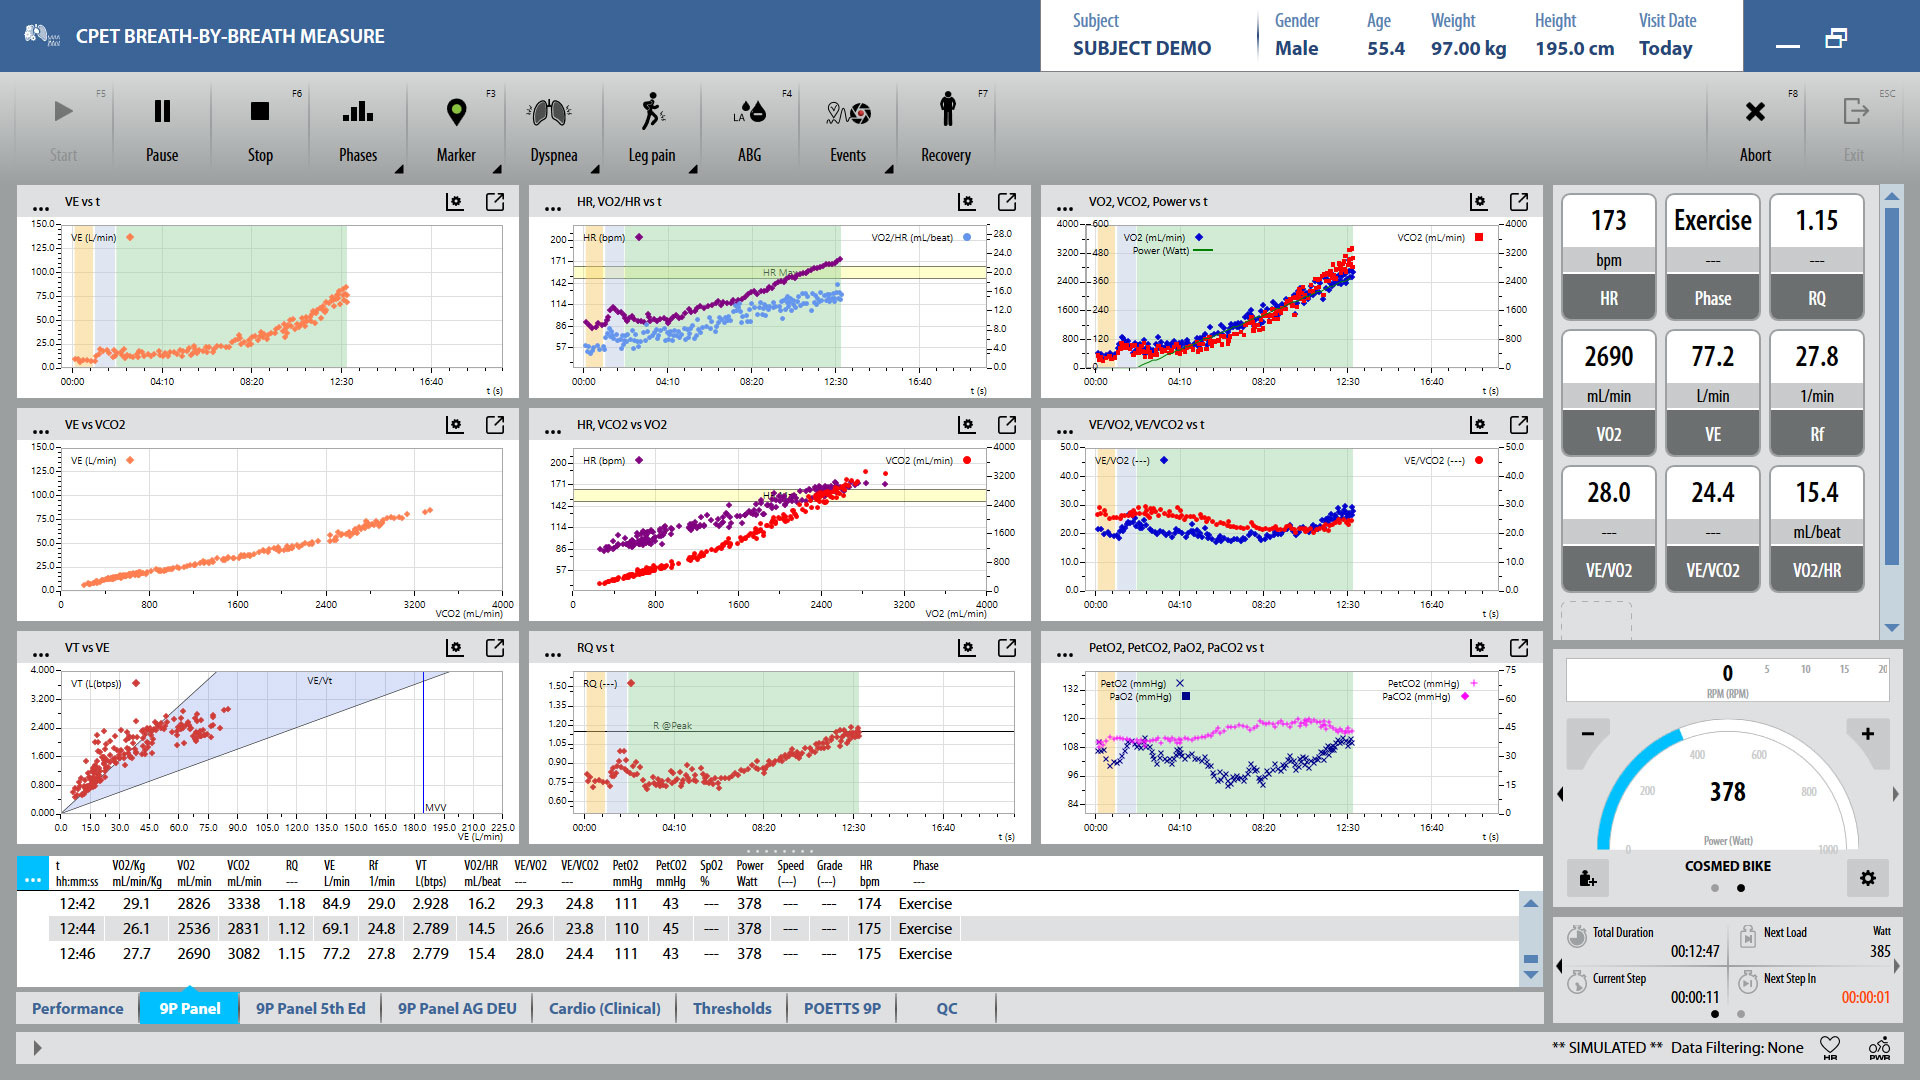
Task: Open the data table options menu
Action: [32, 874]
